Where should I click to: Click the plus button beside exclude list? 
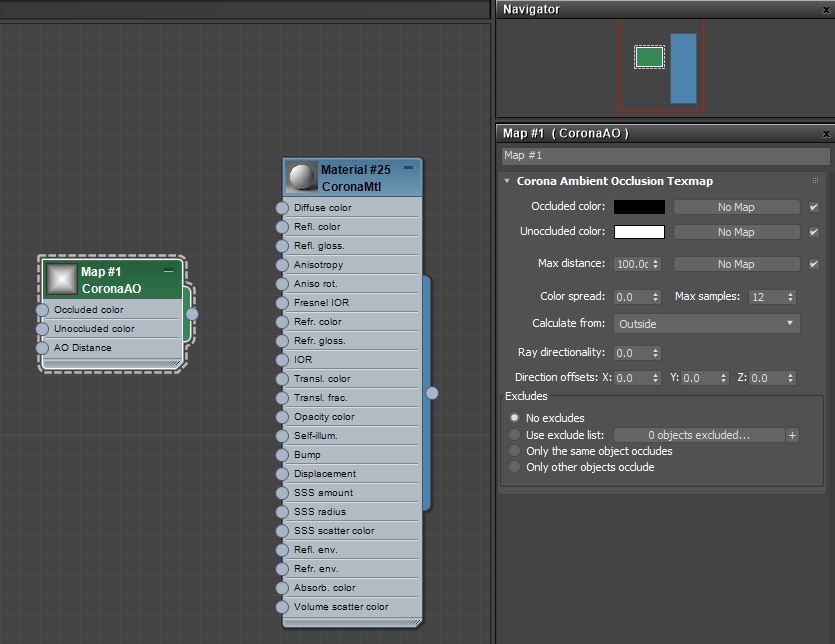tap(792, 435)
